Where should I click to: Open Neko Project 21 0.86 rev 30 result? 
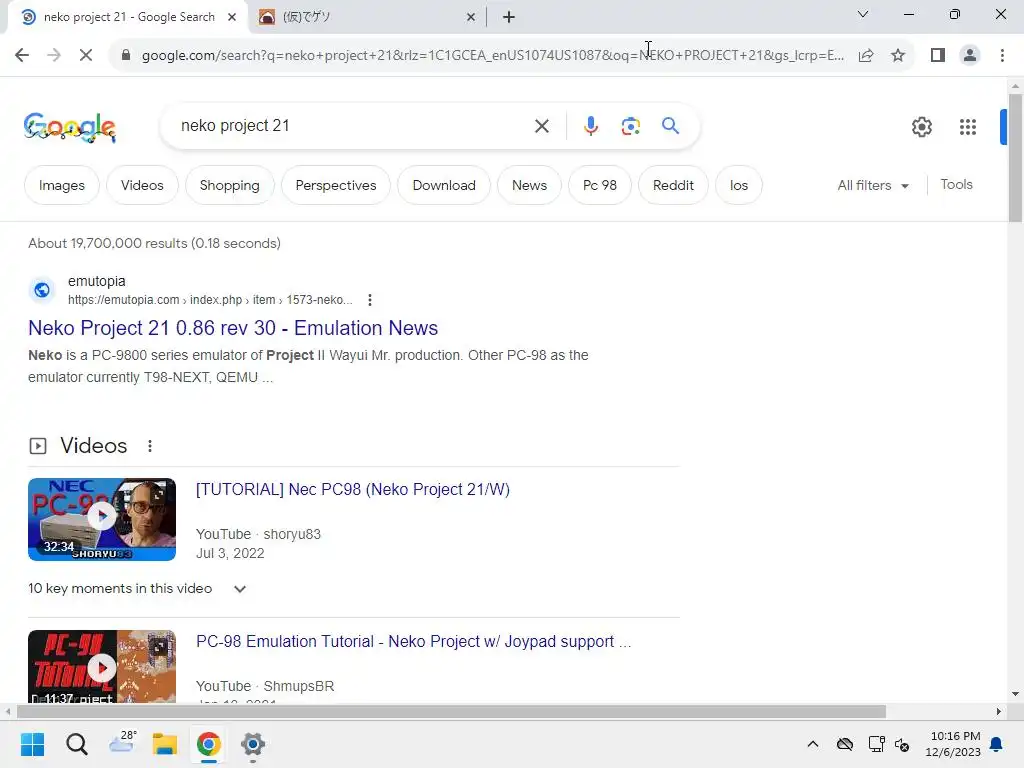pyautogui.click(x=233, y=328)
